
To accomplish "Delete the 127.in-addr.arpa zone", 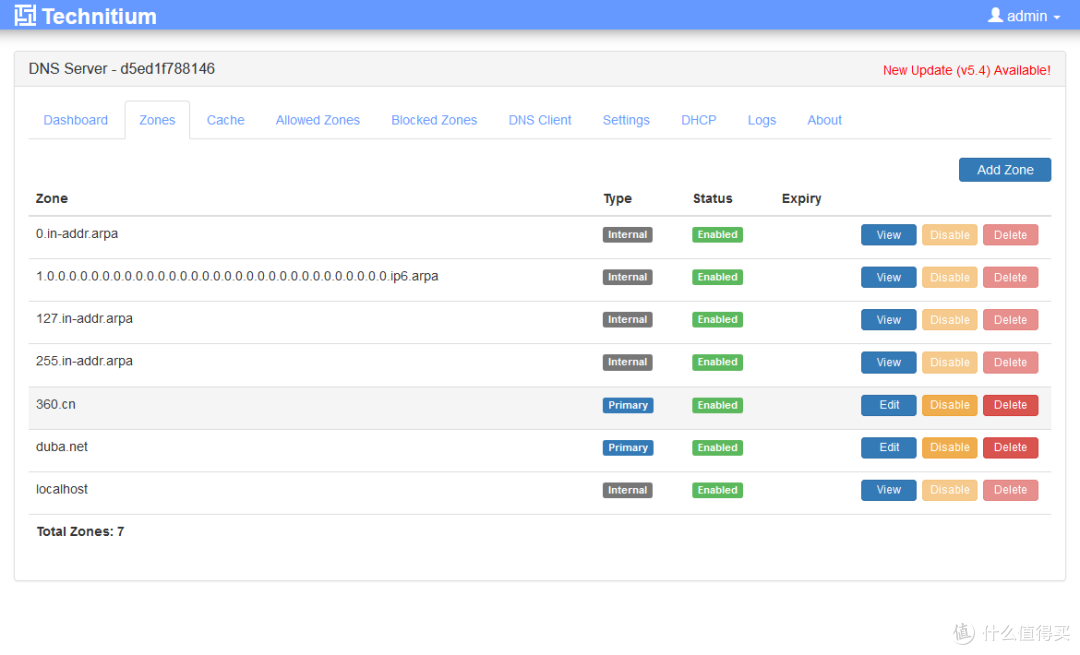I will point(1010,320).
